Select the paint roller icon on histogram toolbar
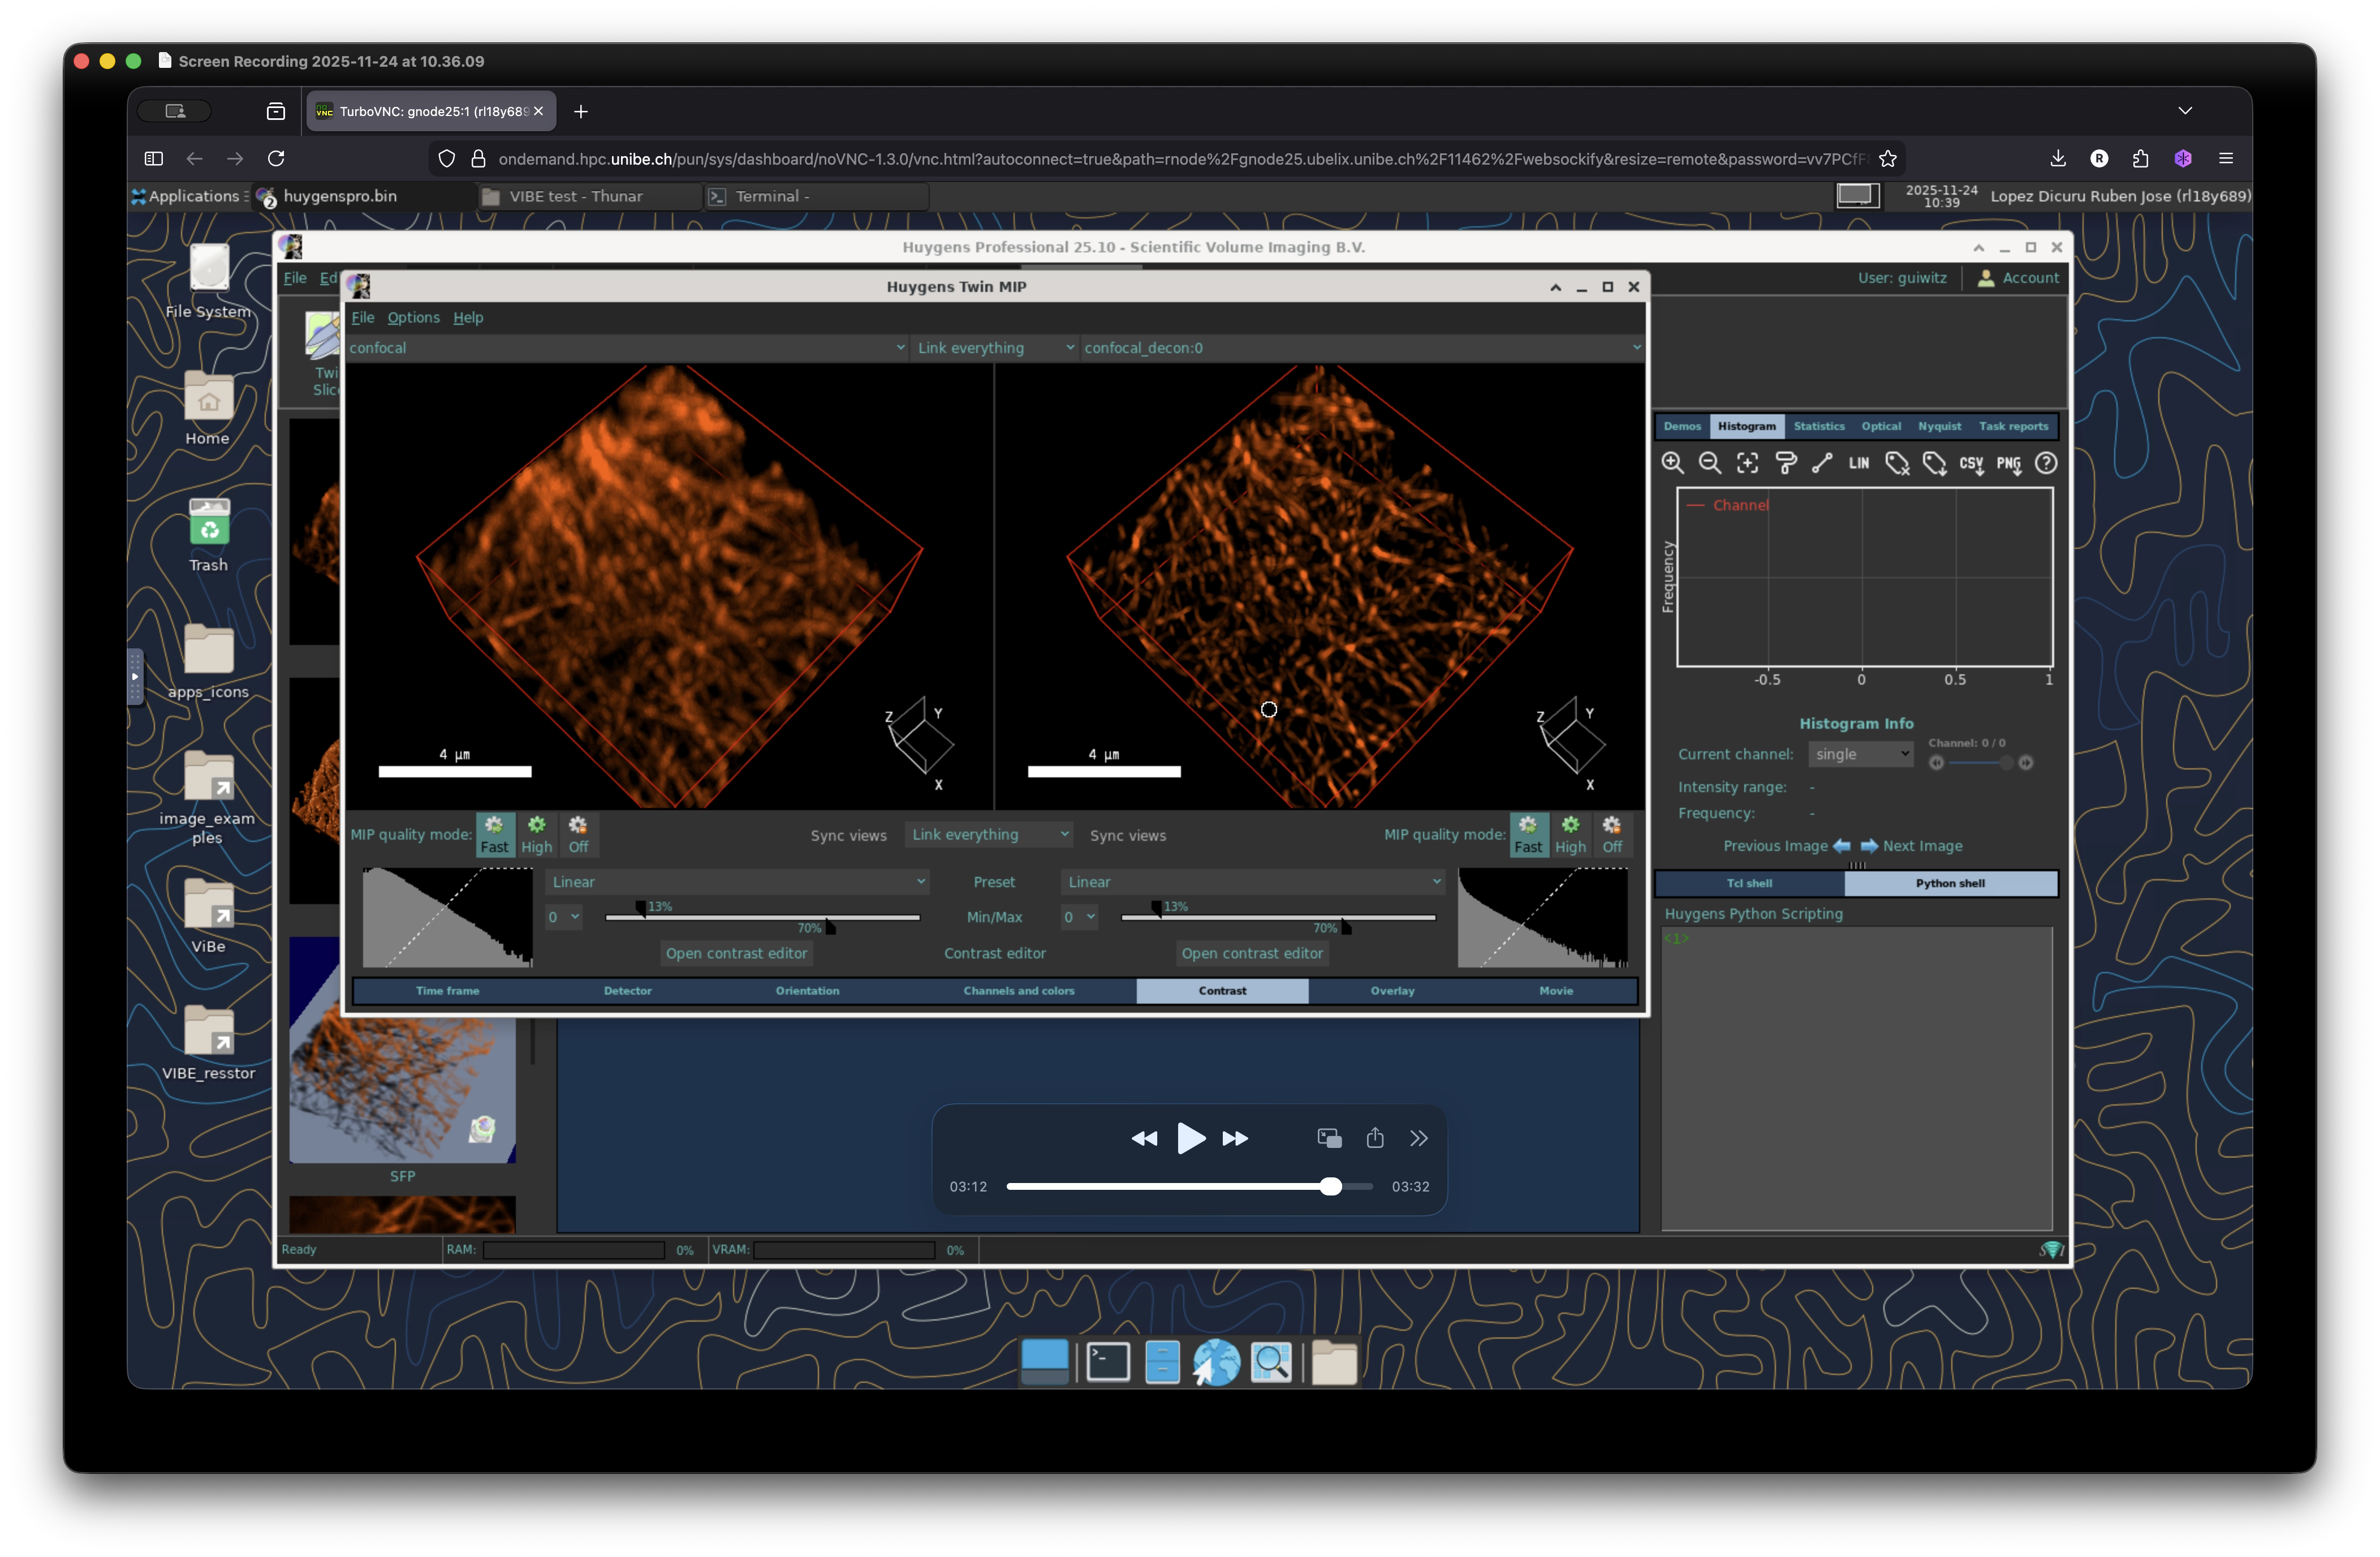 pyautogui.click(x=1786, y=463)
